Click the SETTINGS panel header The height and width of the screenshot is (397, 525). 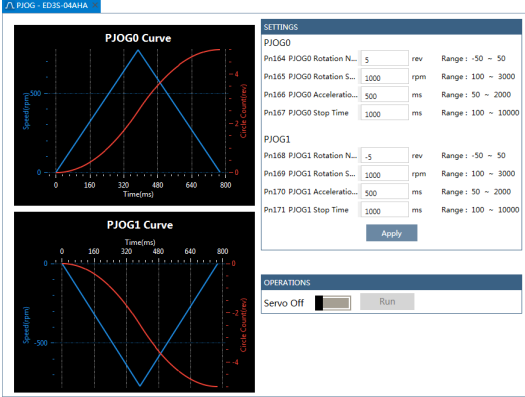point(391,27)
